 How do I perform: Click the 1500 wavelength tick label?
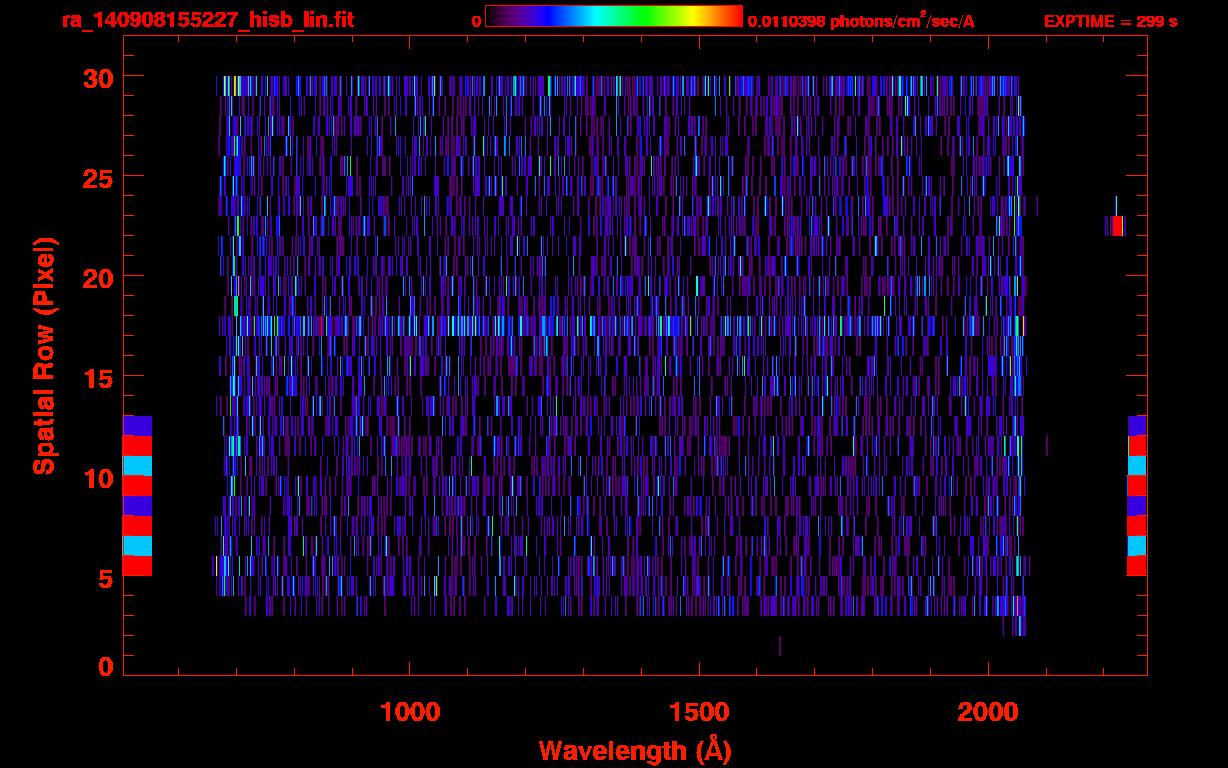(699, 712)
